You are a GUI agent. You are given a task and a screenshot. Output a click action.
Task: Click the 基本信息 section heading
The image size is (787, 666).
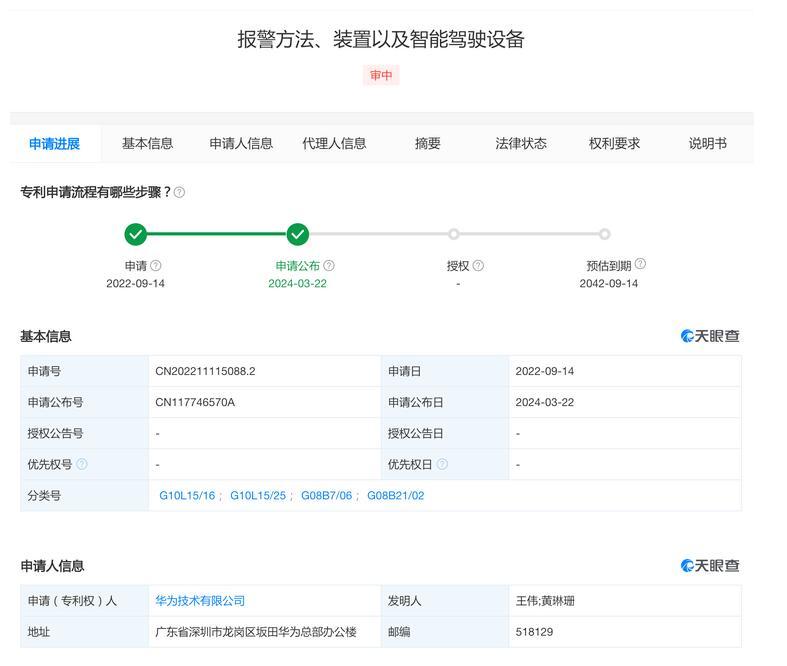pos(46,336)
